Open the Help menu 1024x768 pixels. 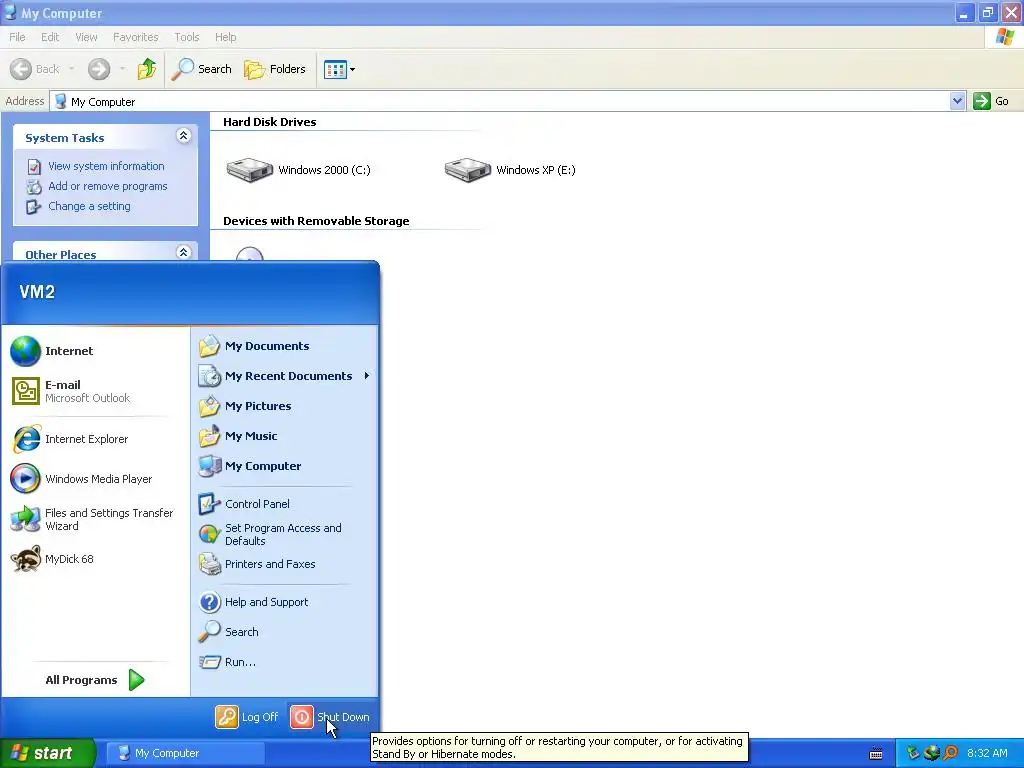pyautogui.click(x=226, y=37)
